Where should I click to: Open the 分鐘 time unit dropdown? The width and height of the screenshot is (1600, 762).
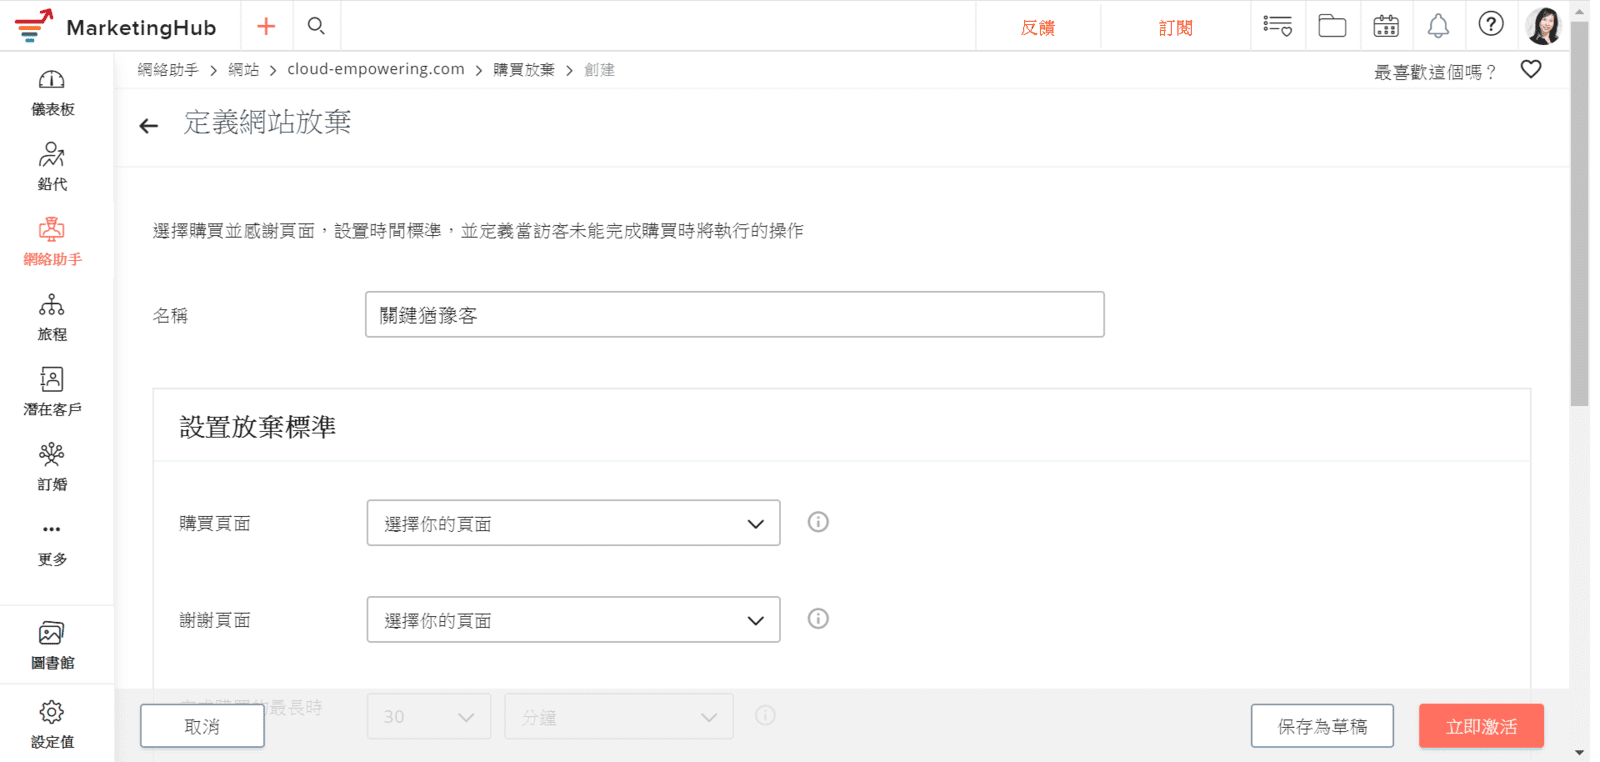[619, 716]
